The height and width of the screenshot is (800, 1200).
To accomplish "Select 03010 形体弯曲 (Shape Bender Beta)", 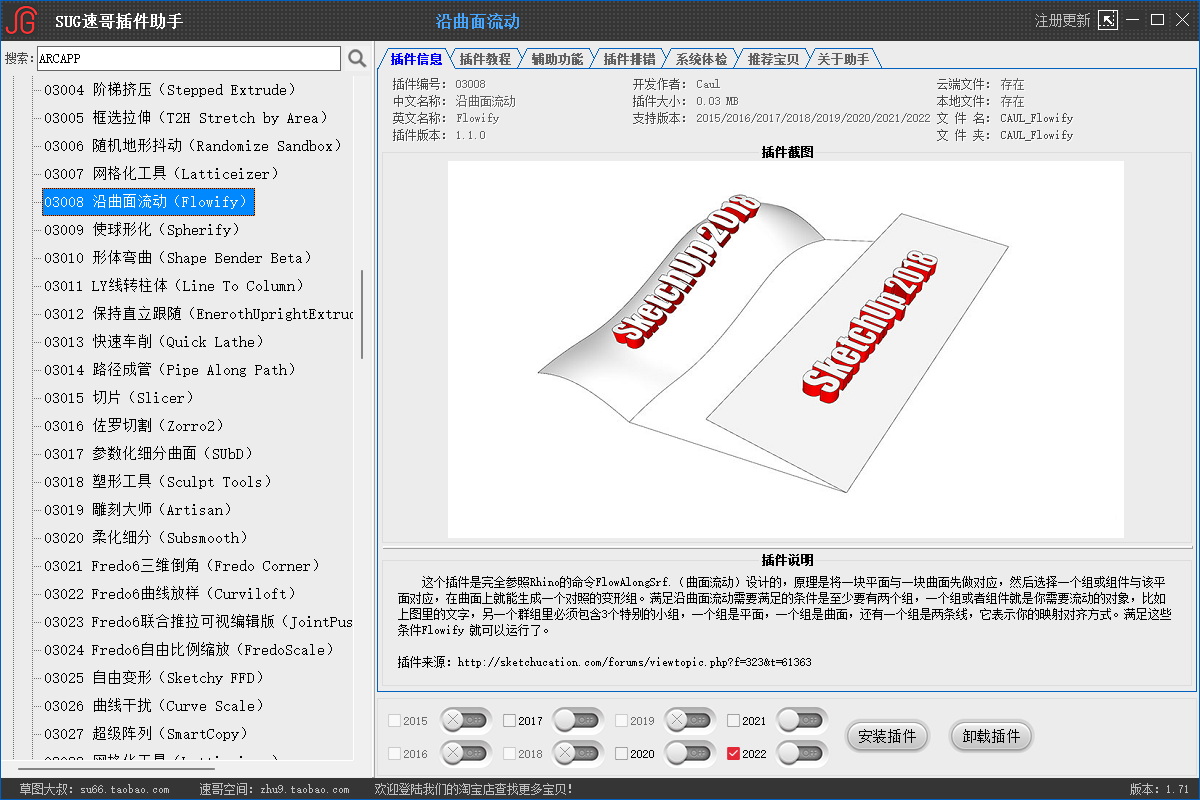I will click(x=178, y=258).
